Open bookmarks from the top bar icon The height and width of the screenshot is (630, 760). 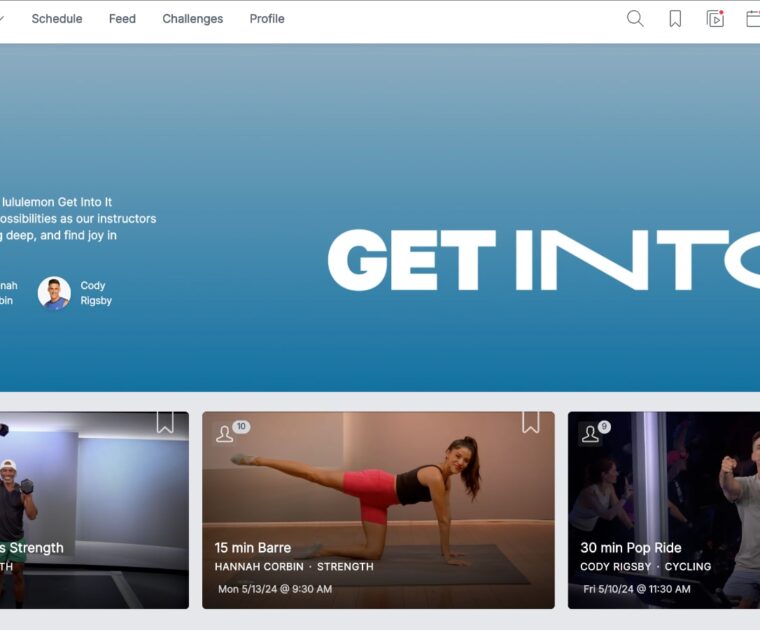coord(675,19)
